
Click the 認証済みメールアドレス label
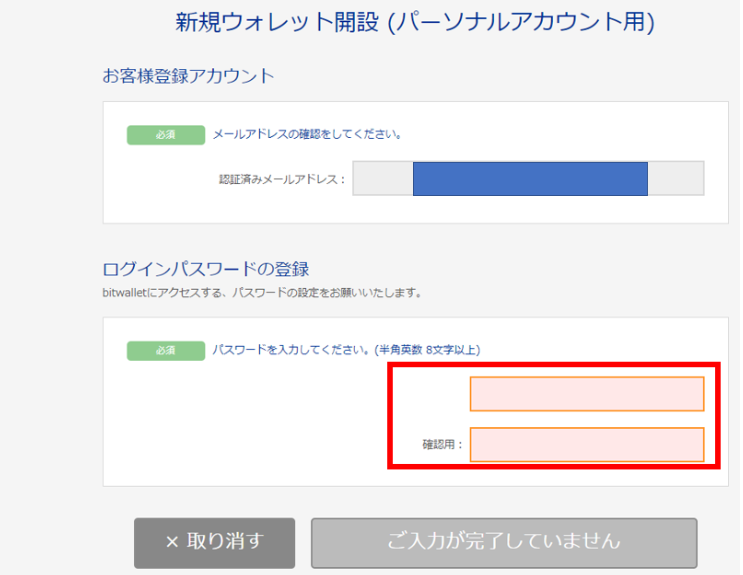(x=282, y=179)
